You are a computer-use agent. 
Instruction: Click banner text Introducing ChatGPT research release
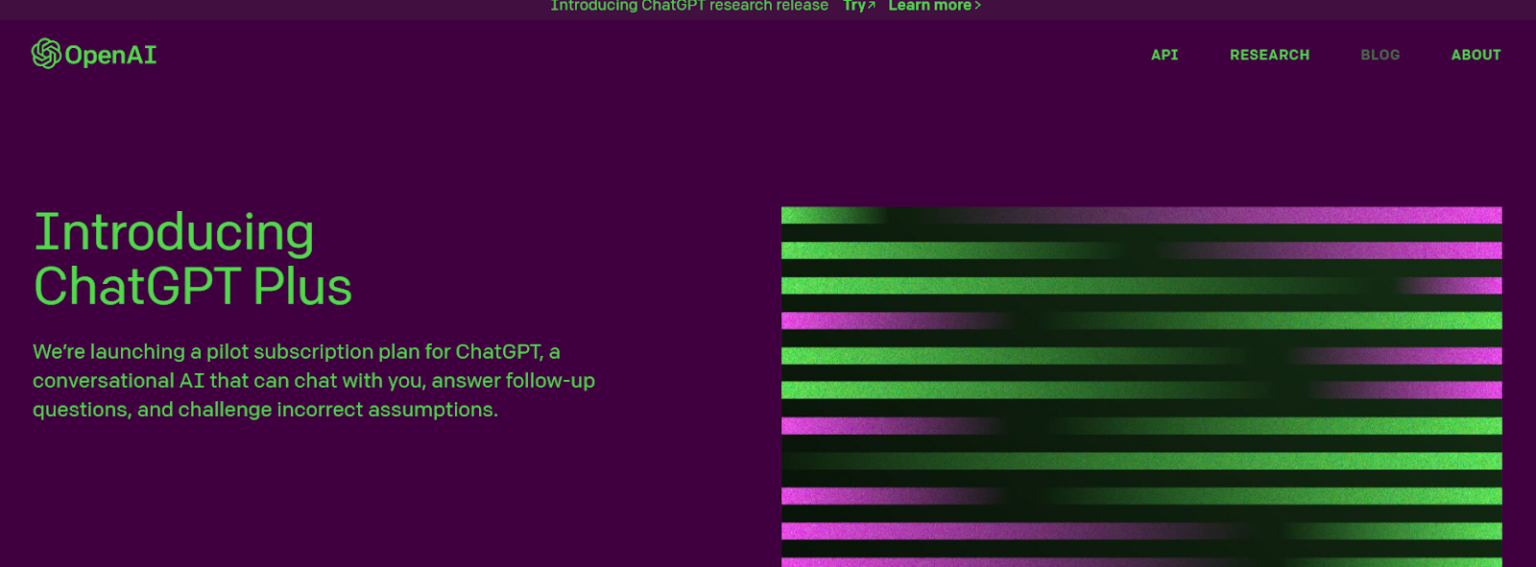pyautogui.click(x=689, y=6)
